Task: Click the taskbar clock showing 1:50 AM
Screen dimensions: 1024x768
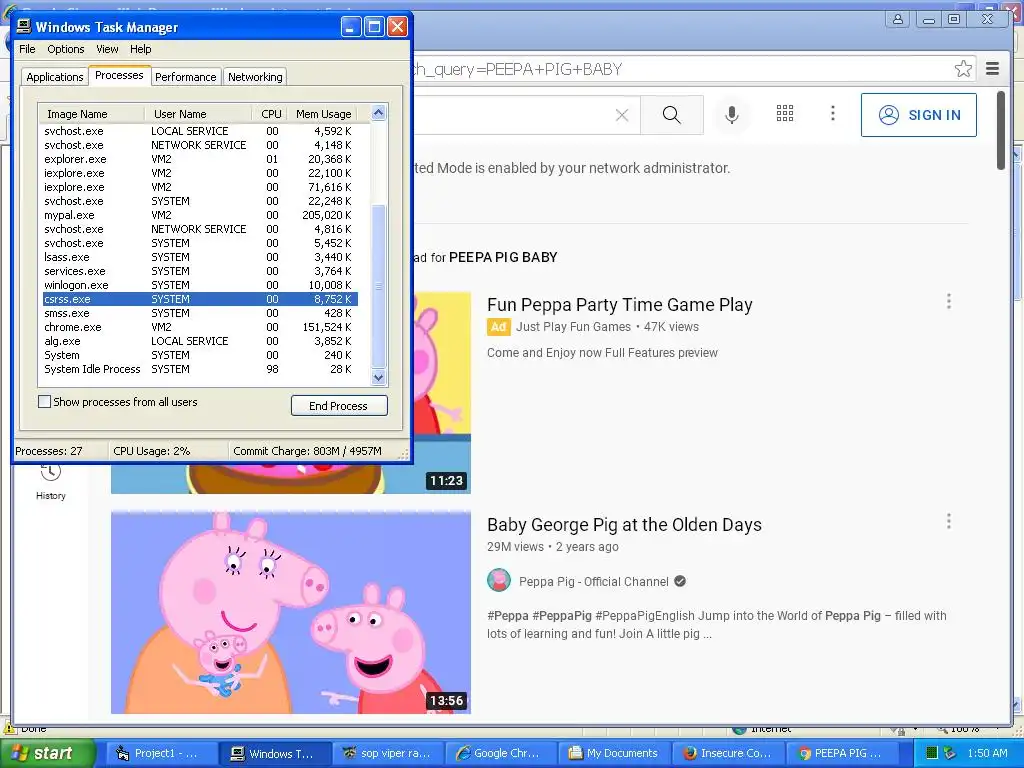Action: pos(987,753)
